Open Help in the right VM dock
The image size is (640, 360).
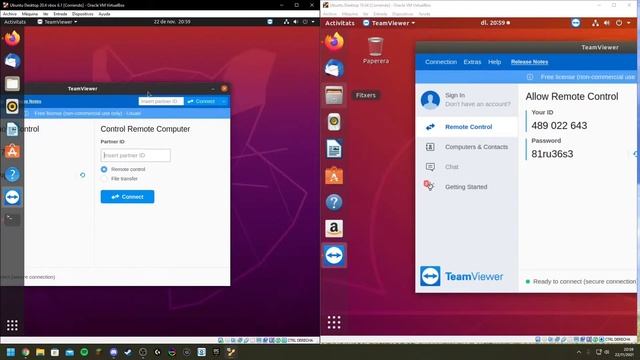point(334,202)
